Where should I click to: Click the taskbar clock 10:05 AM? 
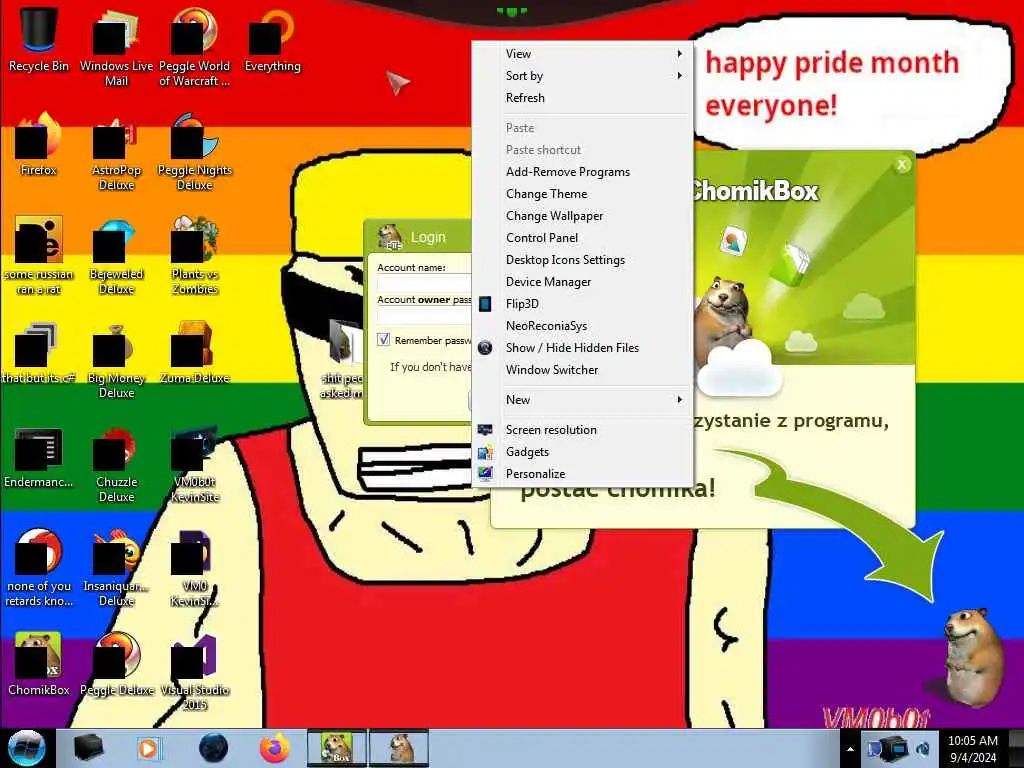[972, 748]
